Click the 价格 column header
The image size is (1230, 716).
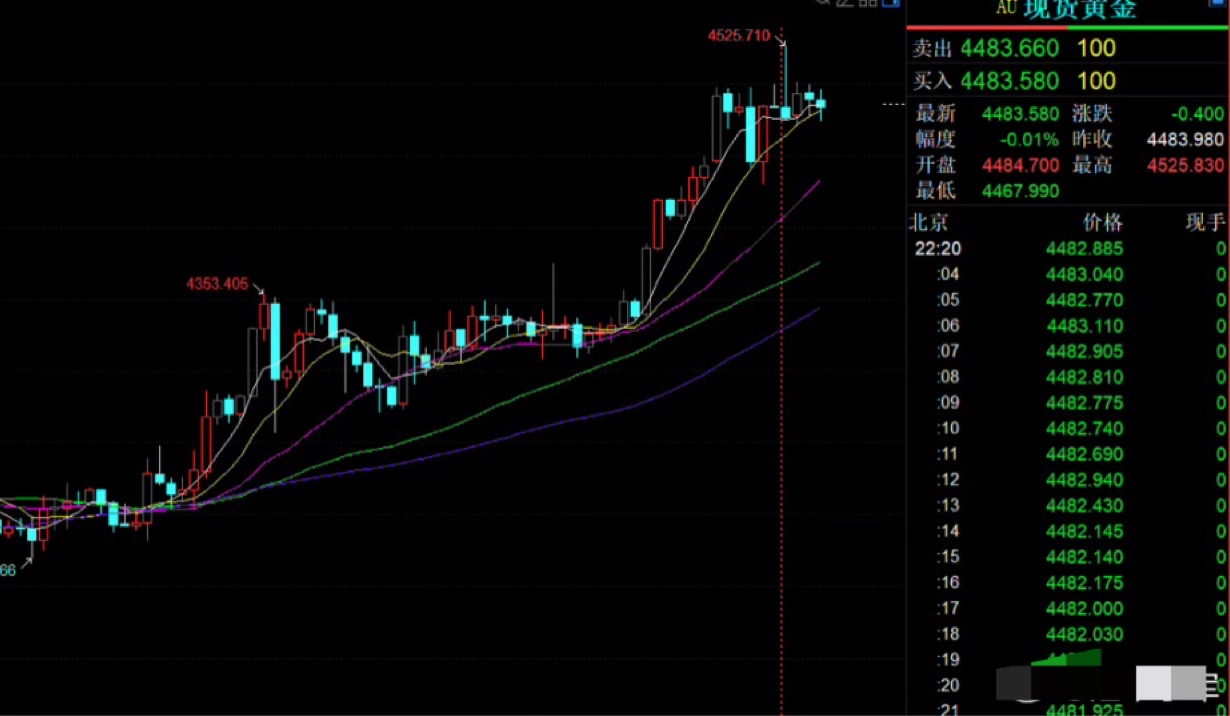(x=1104, y=222)
